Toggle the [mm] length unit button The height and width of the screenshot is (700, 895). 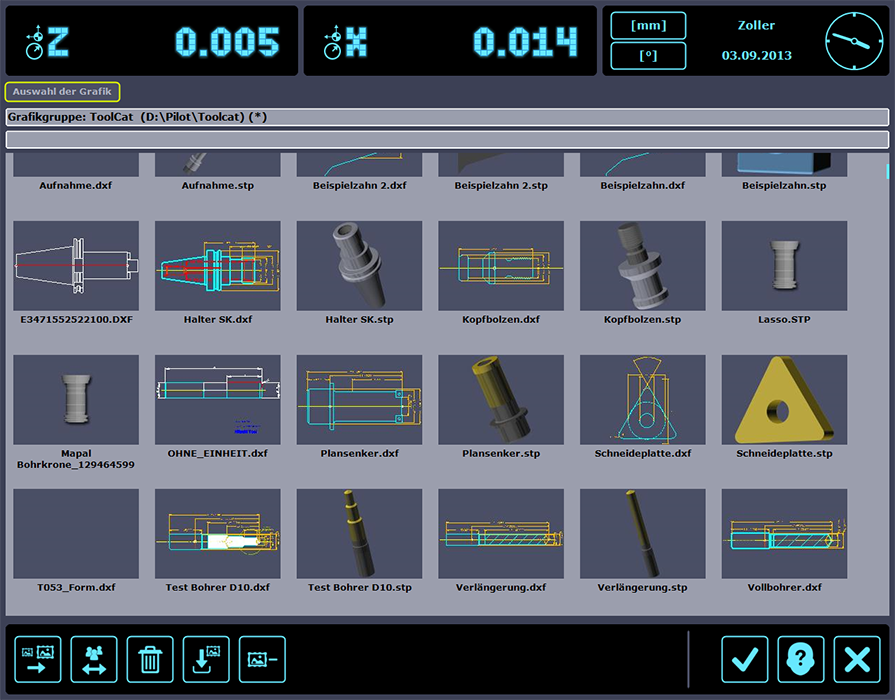point(648,25)
